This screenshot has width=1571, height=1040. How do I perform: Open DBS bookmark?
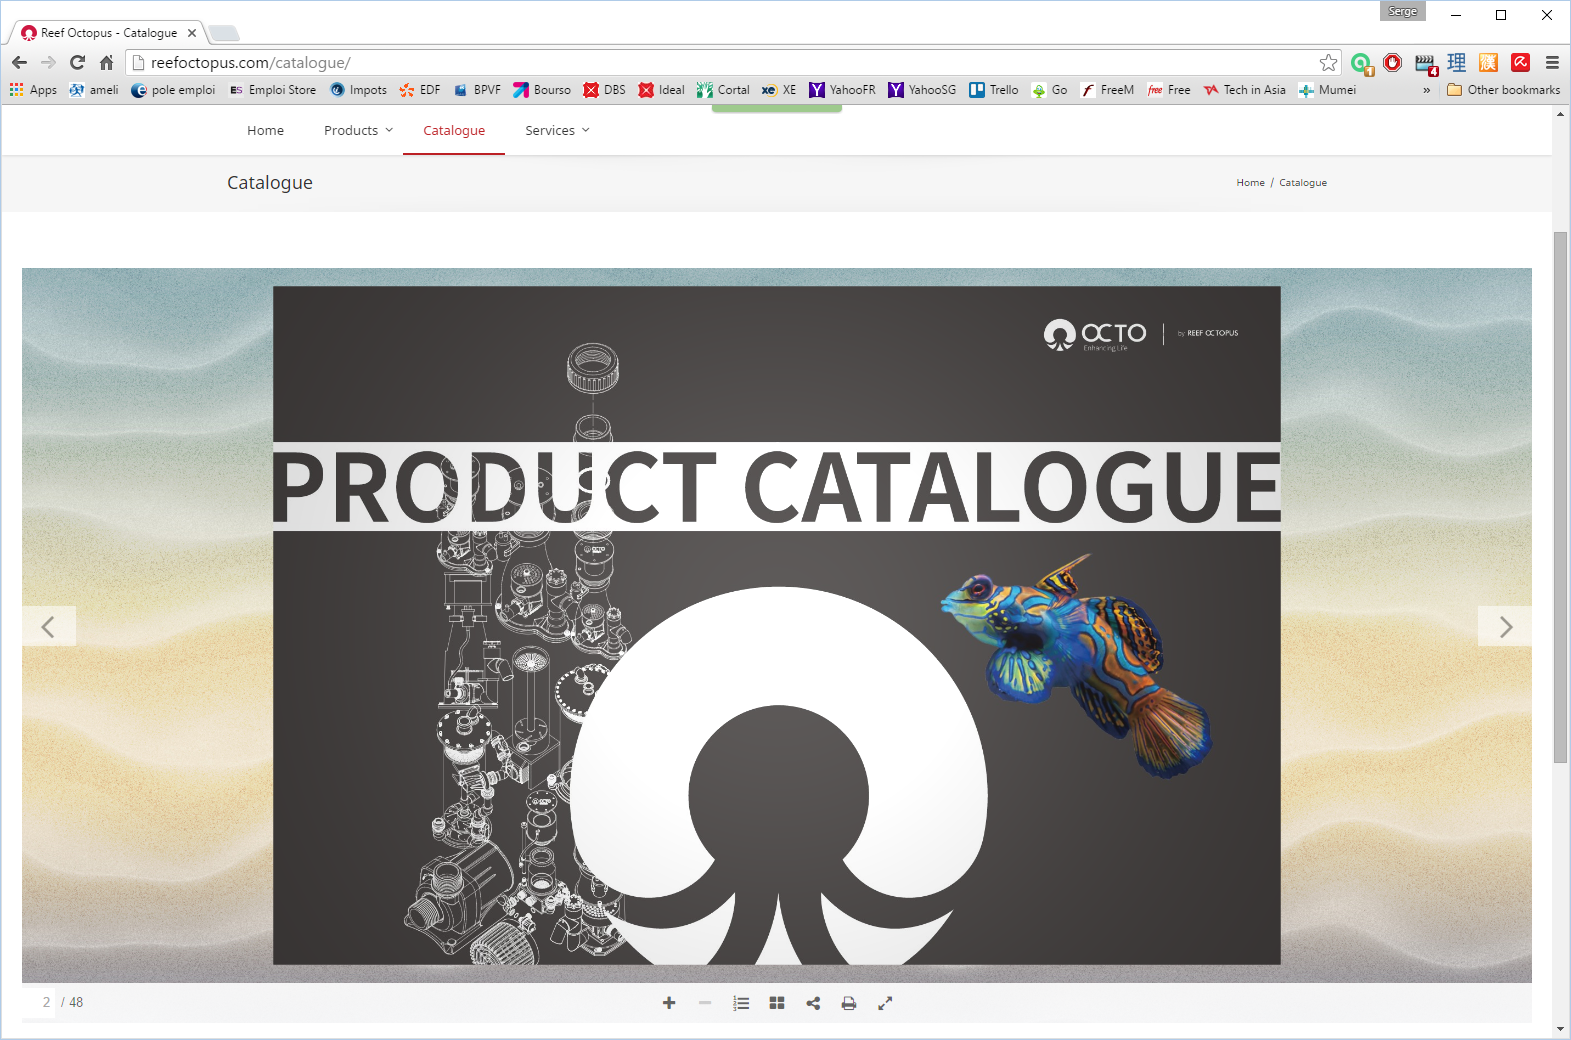click(605, 90)
